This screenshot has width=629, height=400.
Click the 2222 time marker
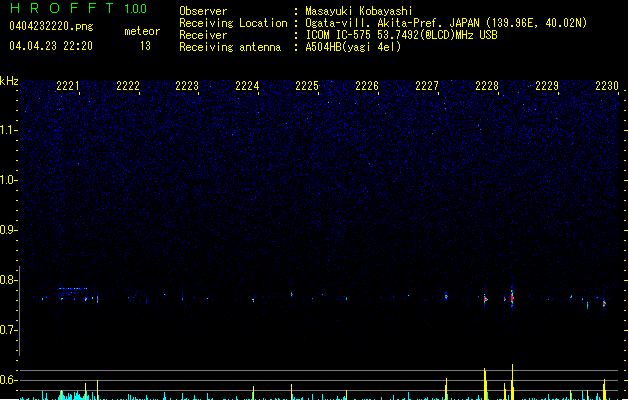tap(128, 86)
